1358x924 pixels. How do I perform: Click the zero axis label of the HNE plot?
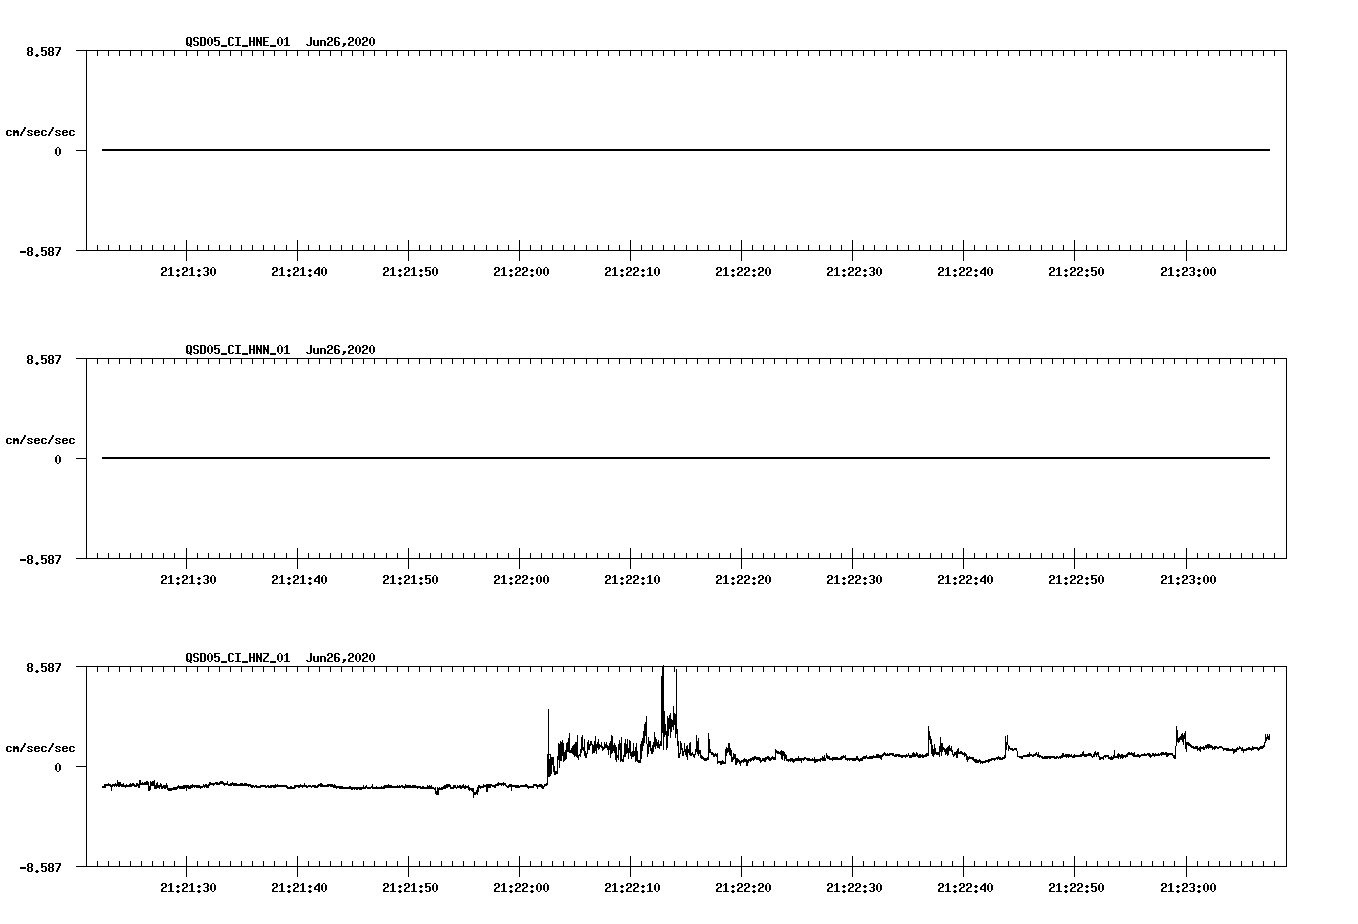coord(58,151)
